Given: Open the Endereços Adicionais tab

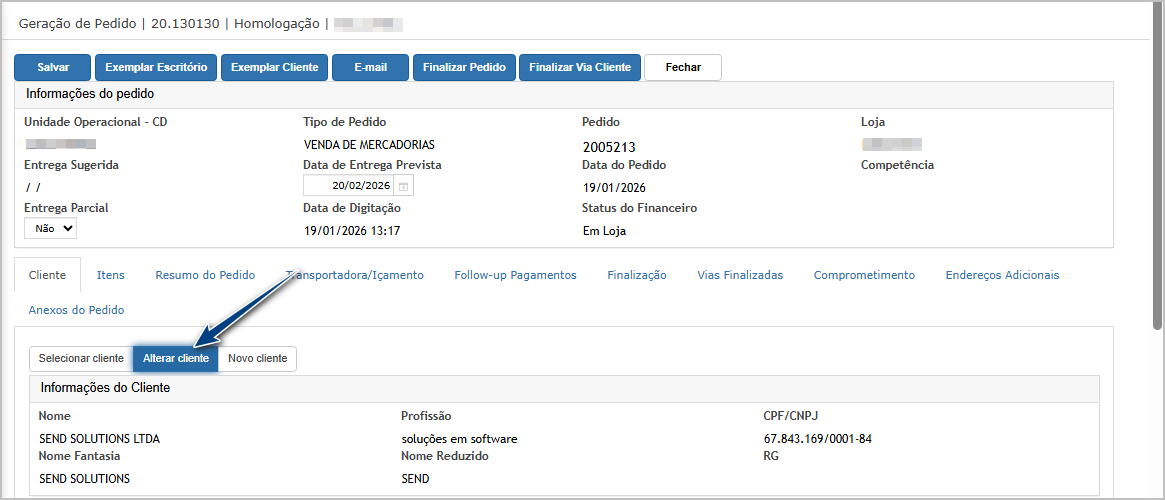Looking at the screenshot, I should pos(1002,275).
